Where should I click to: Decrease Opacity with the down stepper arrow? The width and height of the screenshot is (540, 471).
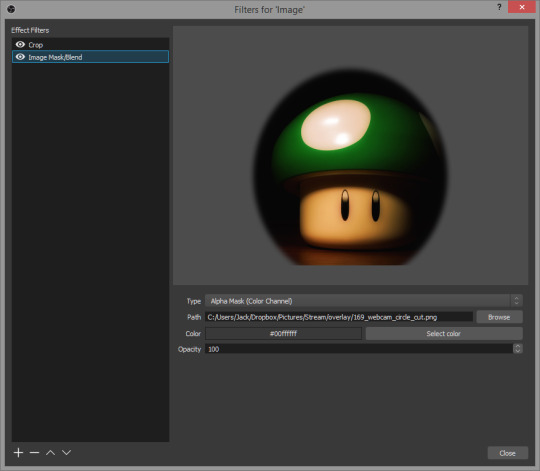coord(517,351)
